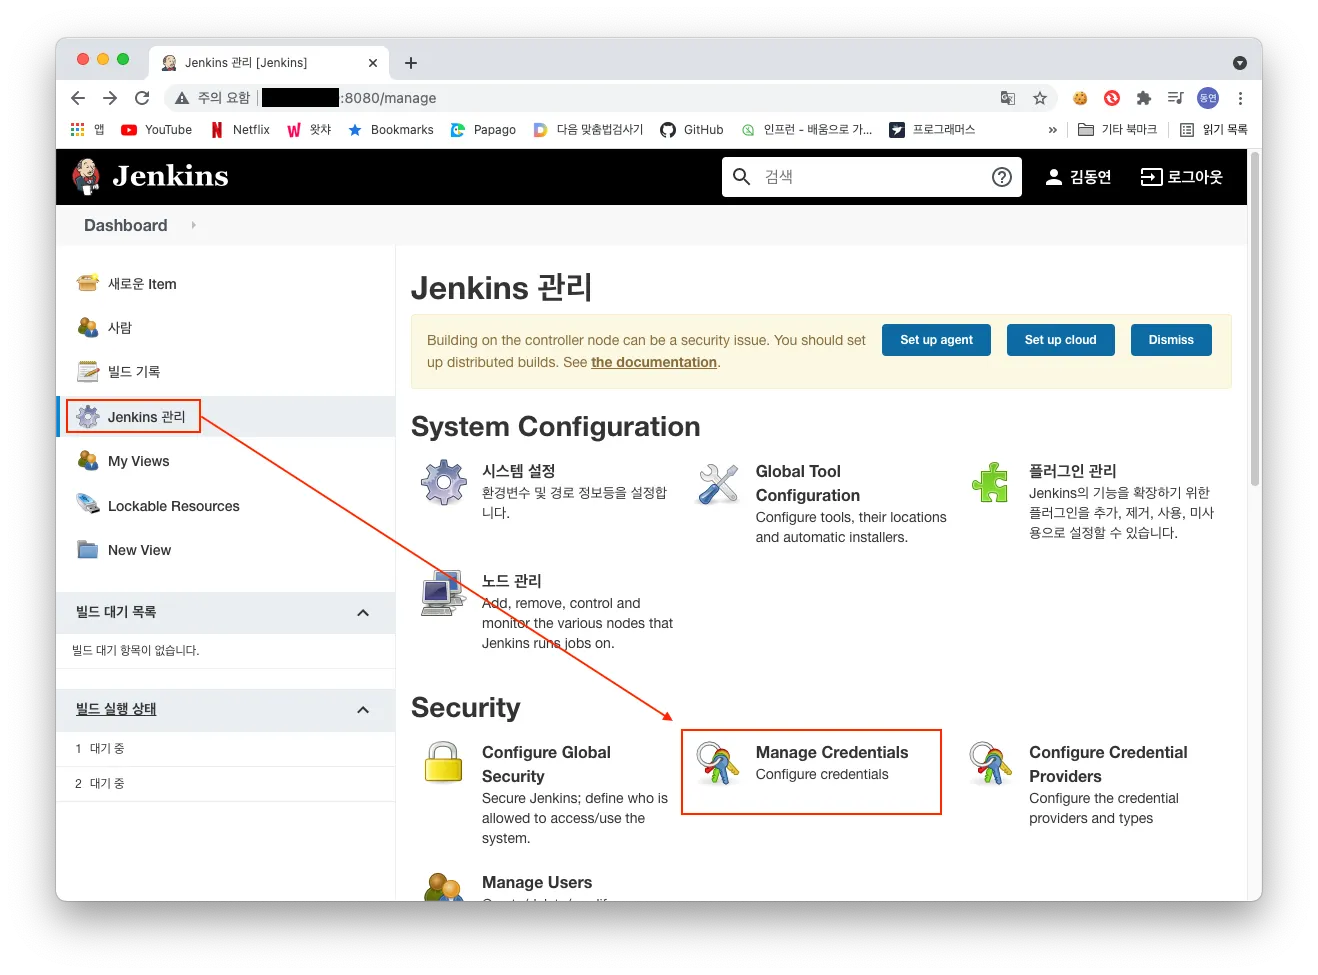Click the page vertical scrollbar
Image resolution: width=1318 pixels, height=975 pixels.
click(1255, 320)
